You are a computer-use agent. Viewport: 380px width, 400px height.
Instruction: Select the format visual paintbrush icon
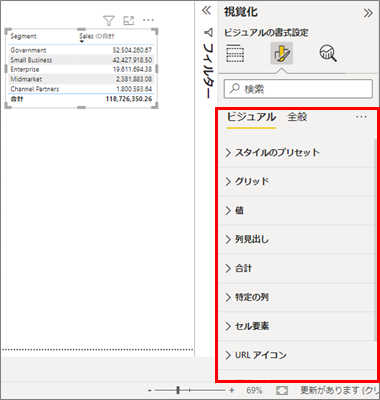tap(282, 53)
